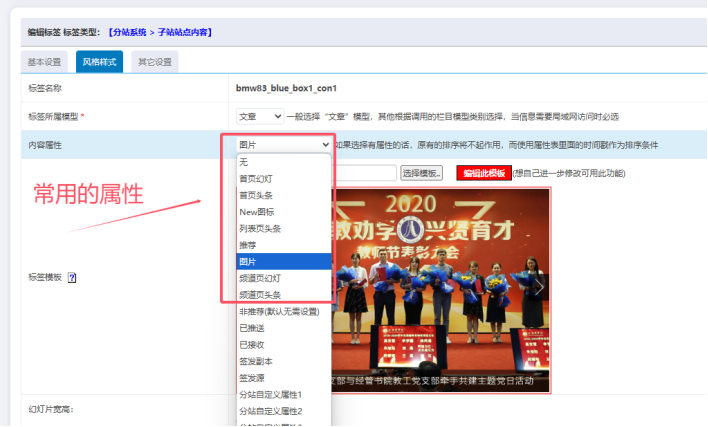Choose 首页幻灯 from the dropdown list
Viewport: 708px width, 427px height.
[256, 177]
